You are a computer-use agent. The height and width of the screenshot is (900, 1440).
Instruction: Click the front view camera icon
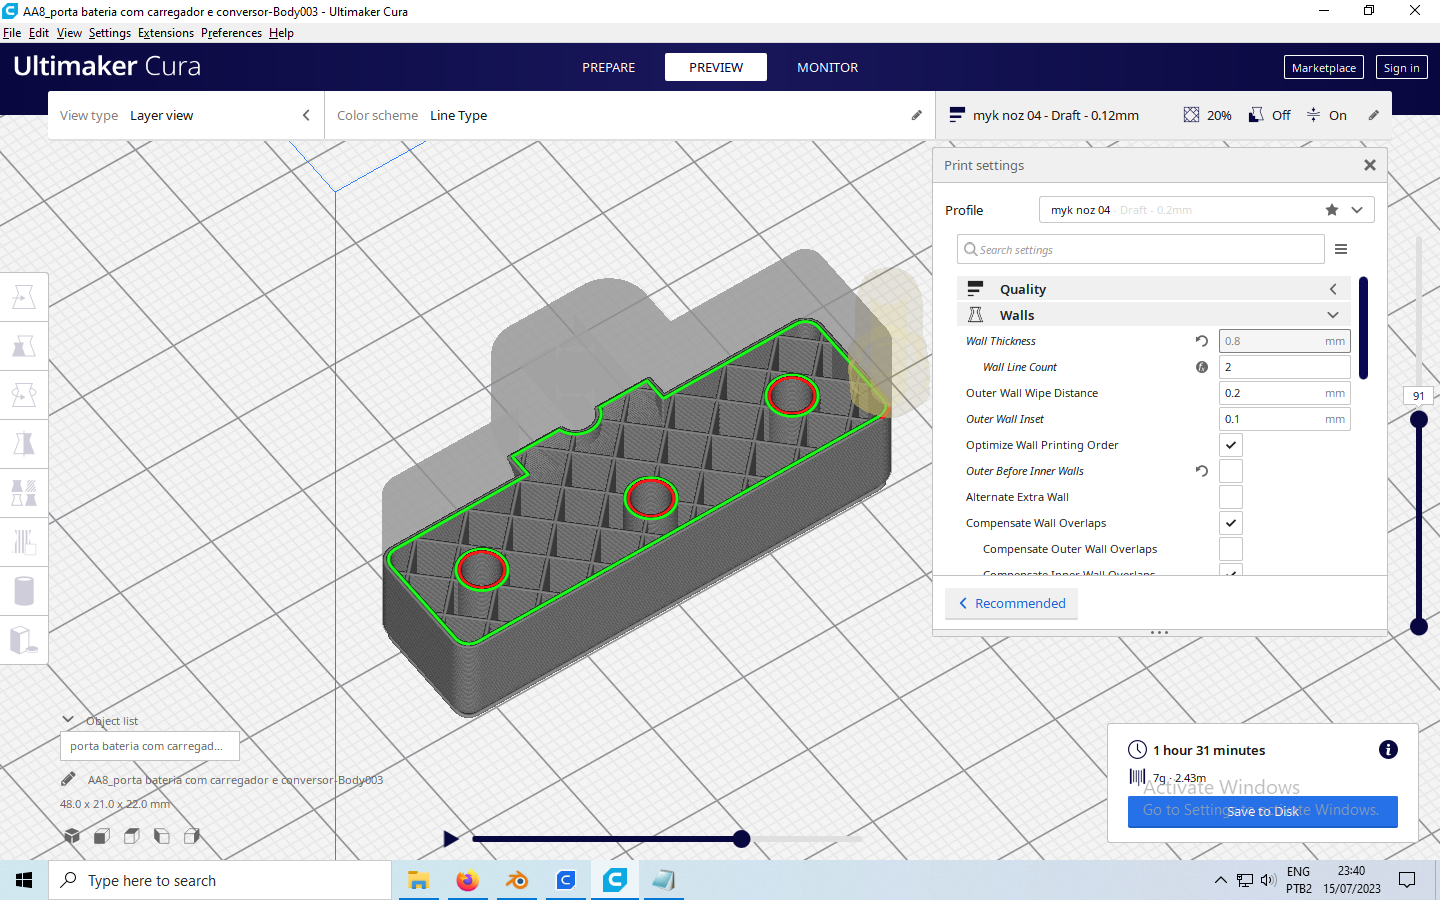click(x=101, y=836)
